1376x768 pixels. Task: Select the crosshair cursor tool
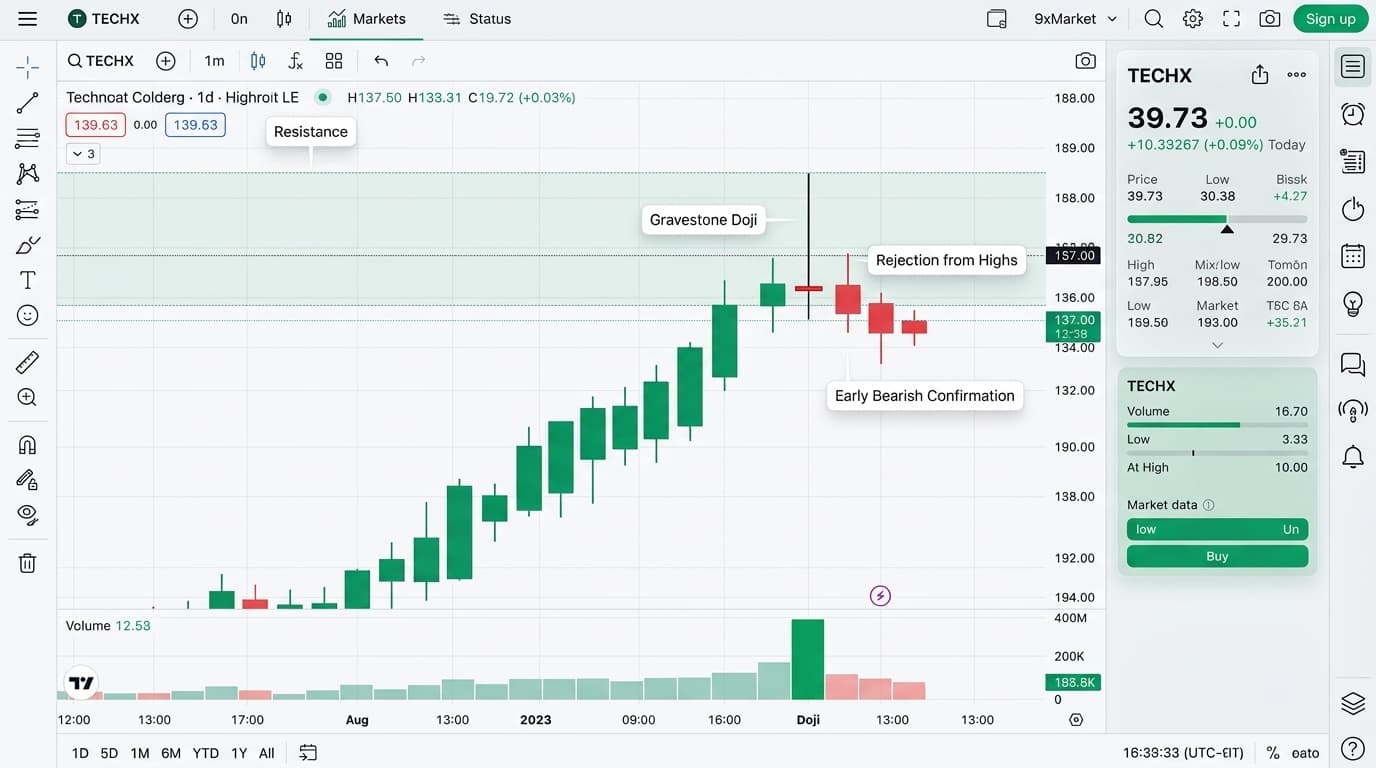click(28, 67)
